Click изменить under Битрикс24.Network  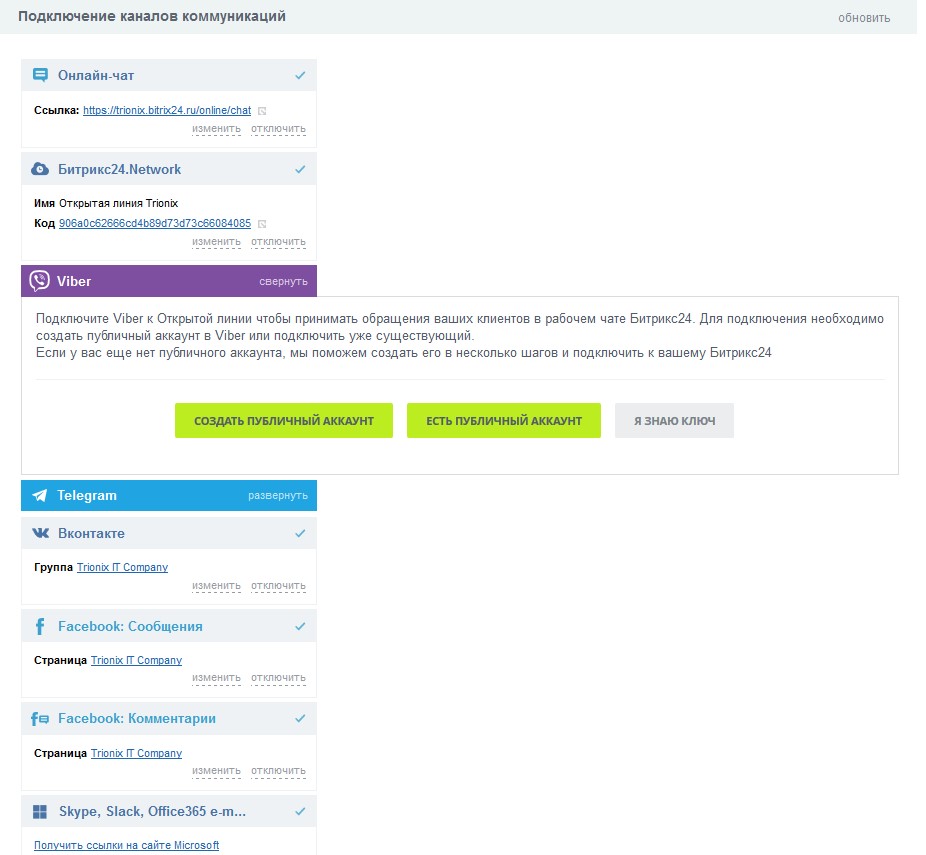pyautogui.click(x=216, y=242)
